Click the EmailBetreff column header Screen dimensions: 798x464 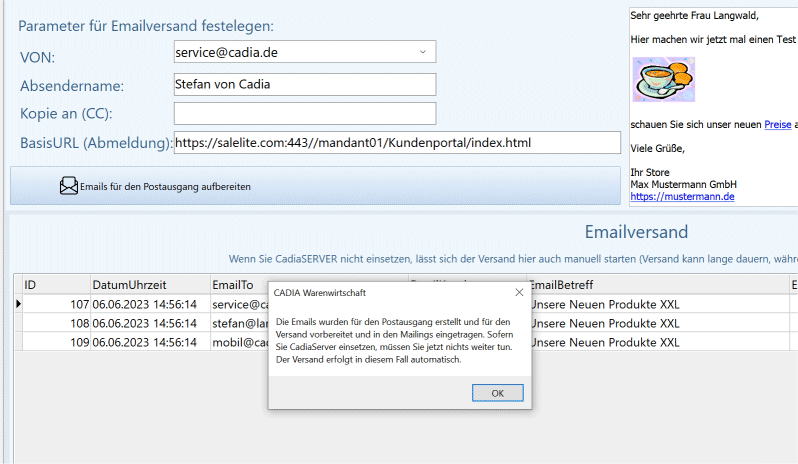tap(658, 285)
